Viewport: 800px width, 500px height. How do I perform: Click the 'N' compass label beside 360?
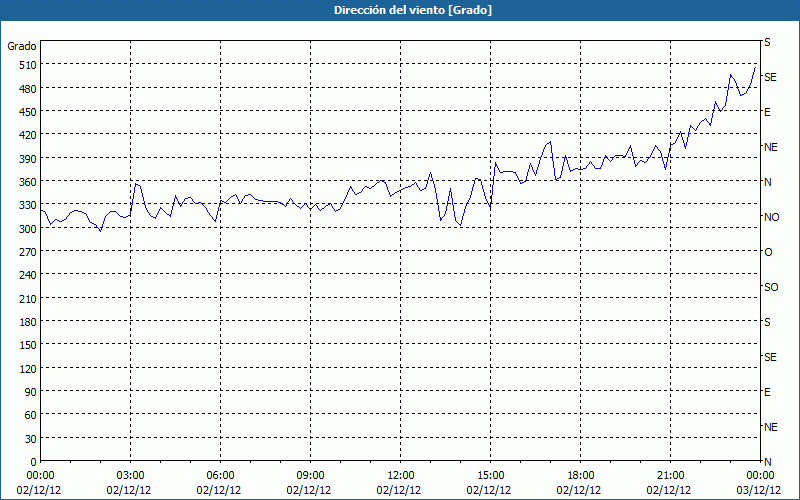tap(767, 182)
